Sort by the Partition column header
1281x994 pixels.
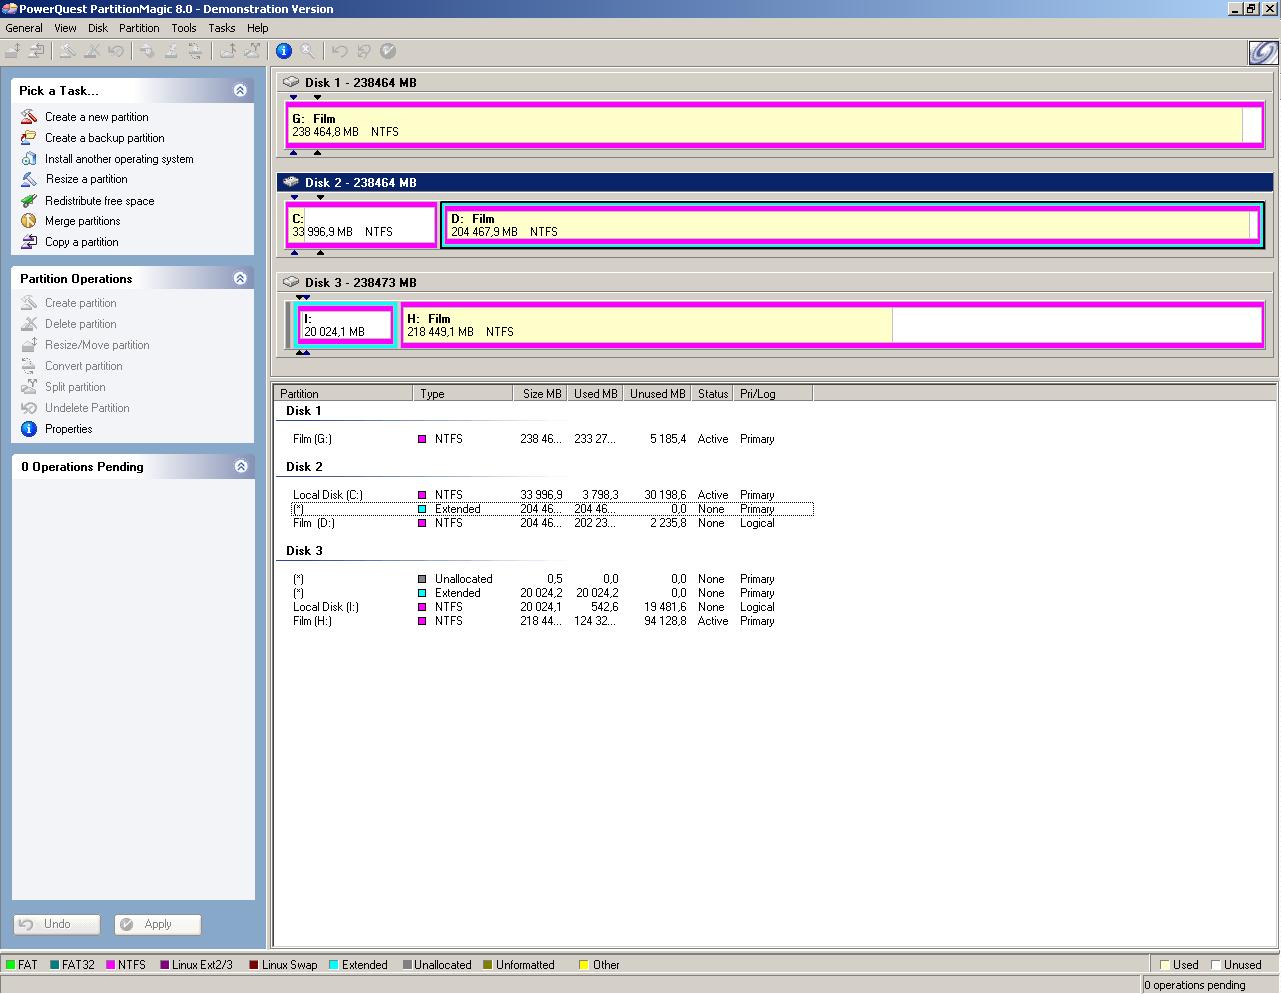coord(343,393)
